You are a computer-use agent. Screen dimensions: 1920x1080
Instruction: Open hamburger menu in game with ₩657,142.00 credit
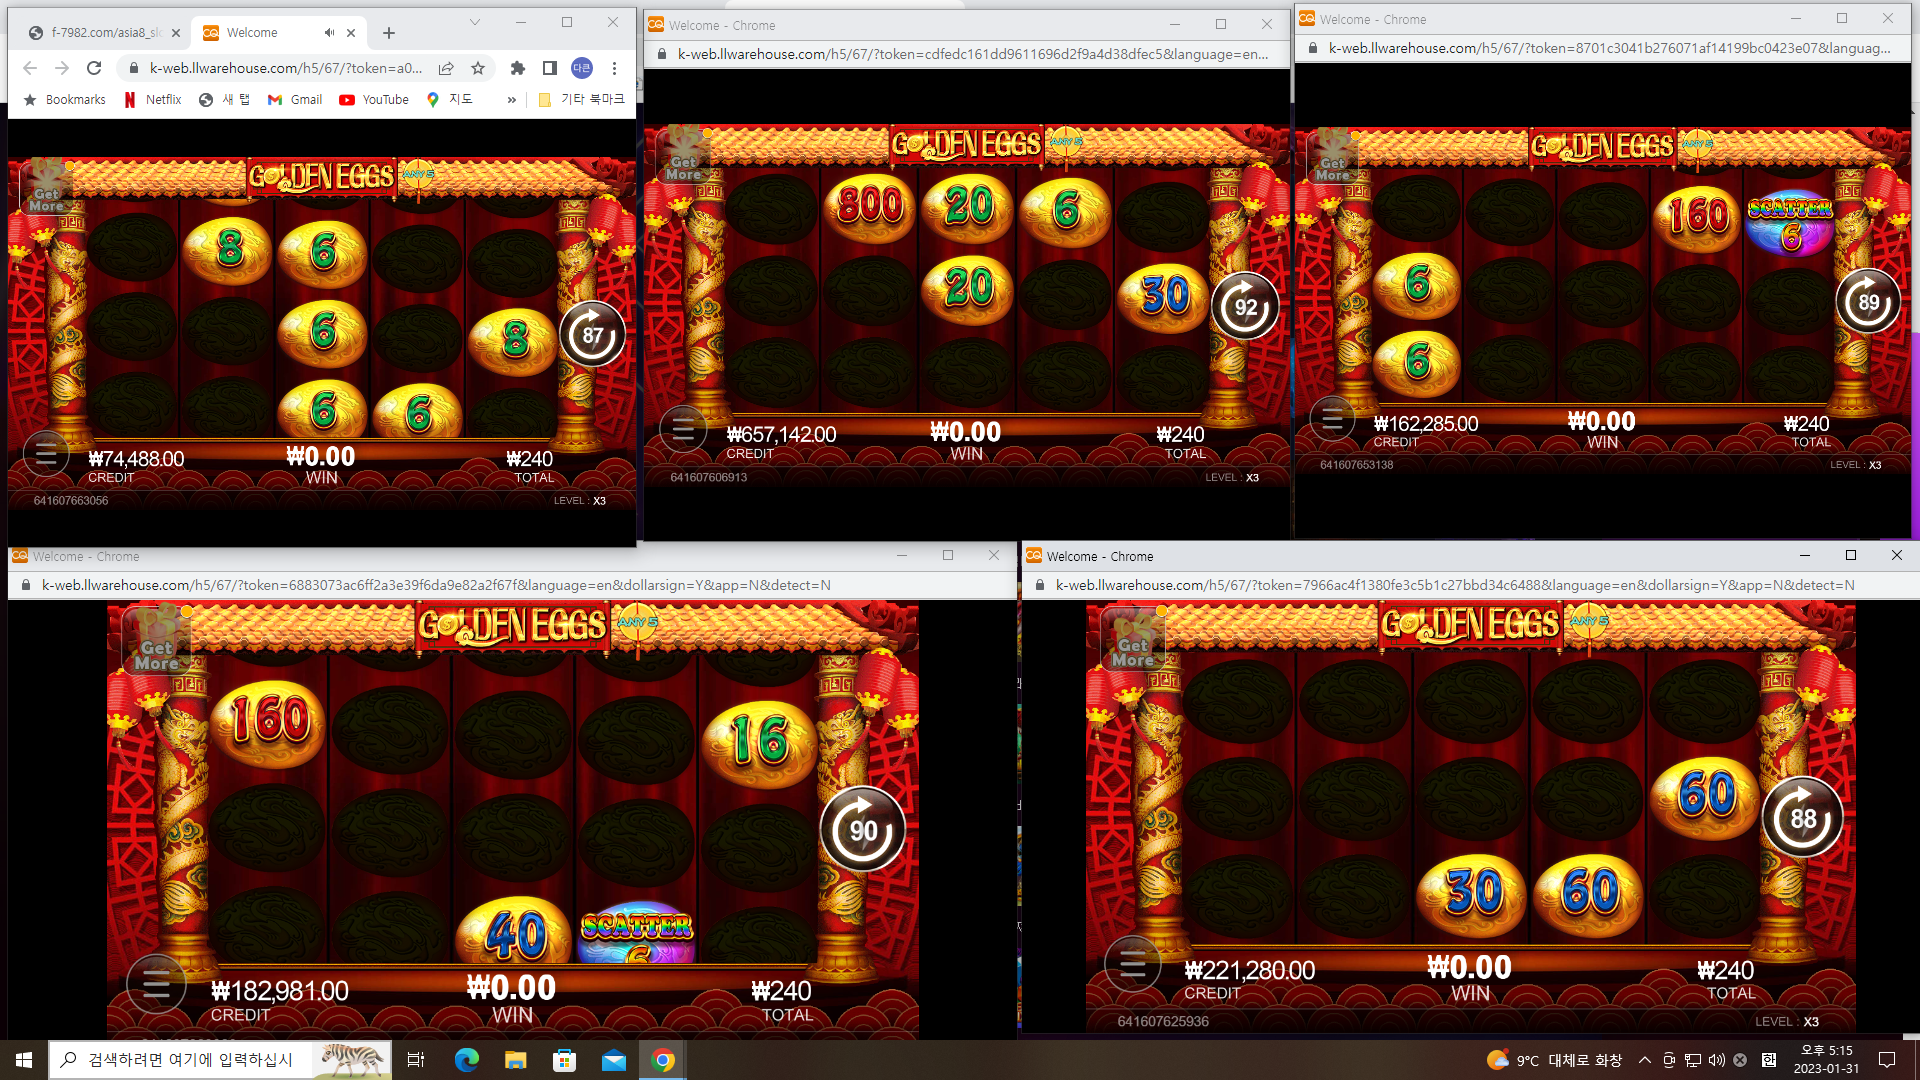click(x=683, y=431)
